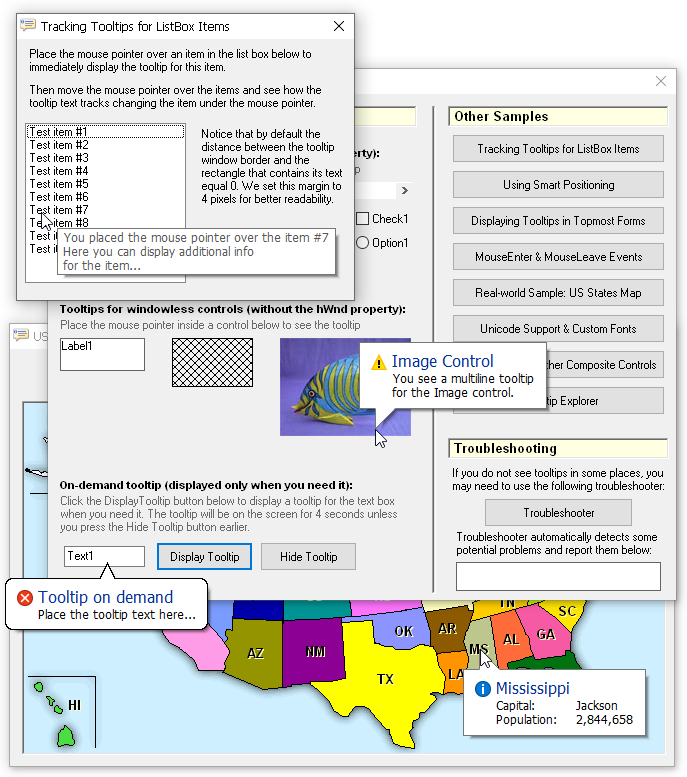This screenshot has width=687, height=777.
Task: Click the Tracking Tooltips window title icon
Action: pos(28,26)
